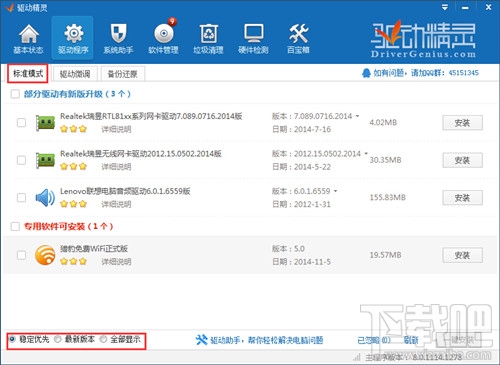Open title bar menu arrow icon
500x365 pixels.
pos(445,7)
